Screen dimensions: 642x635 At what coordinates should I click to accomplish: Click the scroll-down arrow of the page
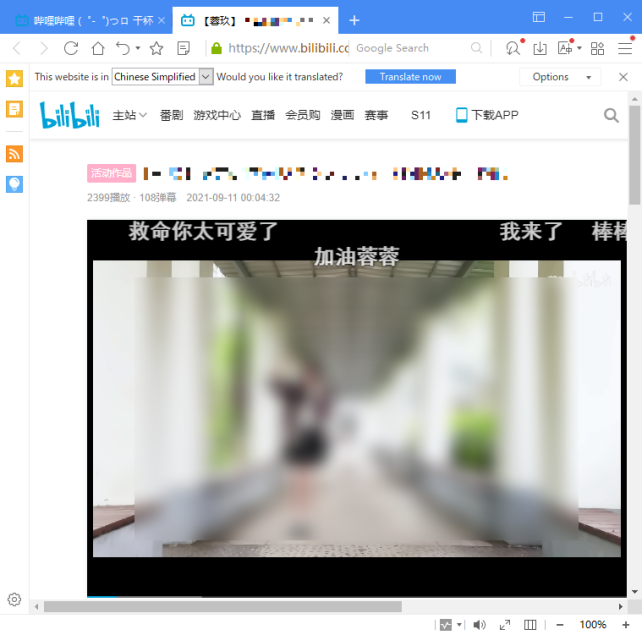pos(635,592)
